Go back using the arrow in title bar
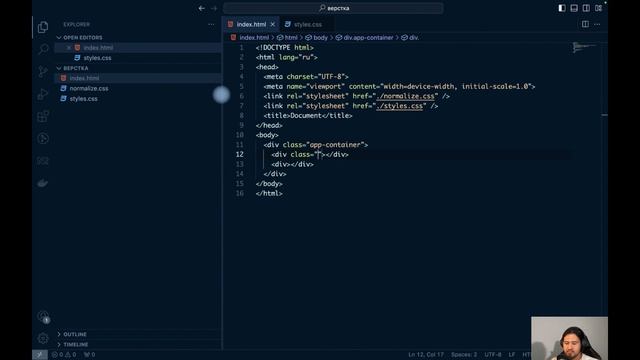Image resolution: width=640 pixels, height=360 pixels. [202, 8]
